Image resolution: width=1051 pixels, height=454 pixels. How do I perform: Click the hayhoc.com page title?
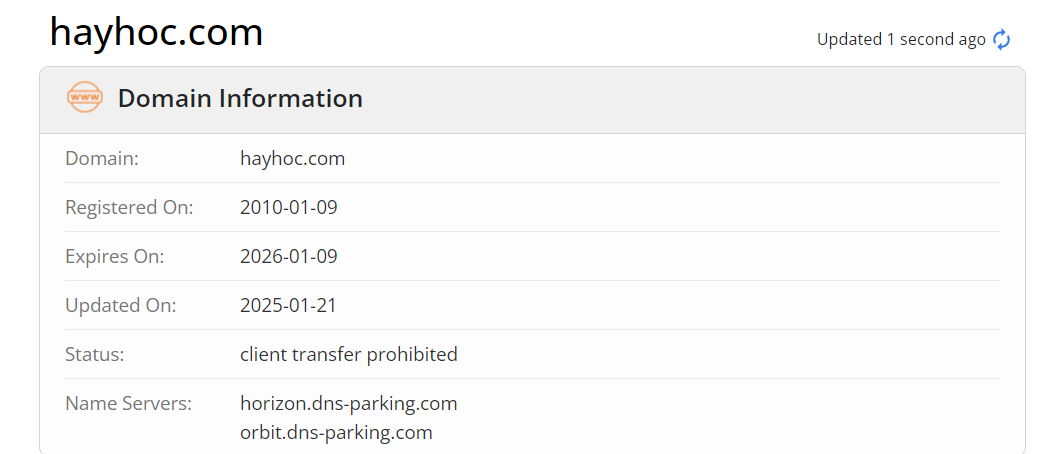pos(157,33)
